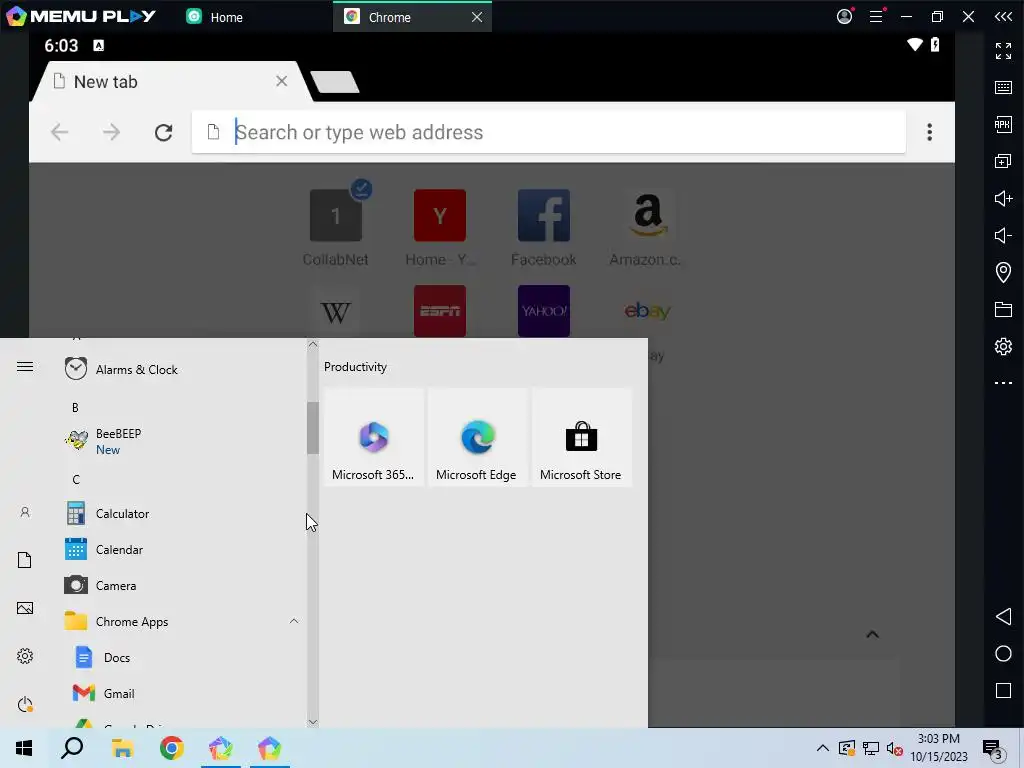Viewport: 1024px width, 768px height.
Task: Tap the Android recents square button
Action: click(x=1003, y=691)
